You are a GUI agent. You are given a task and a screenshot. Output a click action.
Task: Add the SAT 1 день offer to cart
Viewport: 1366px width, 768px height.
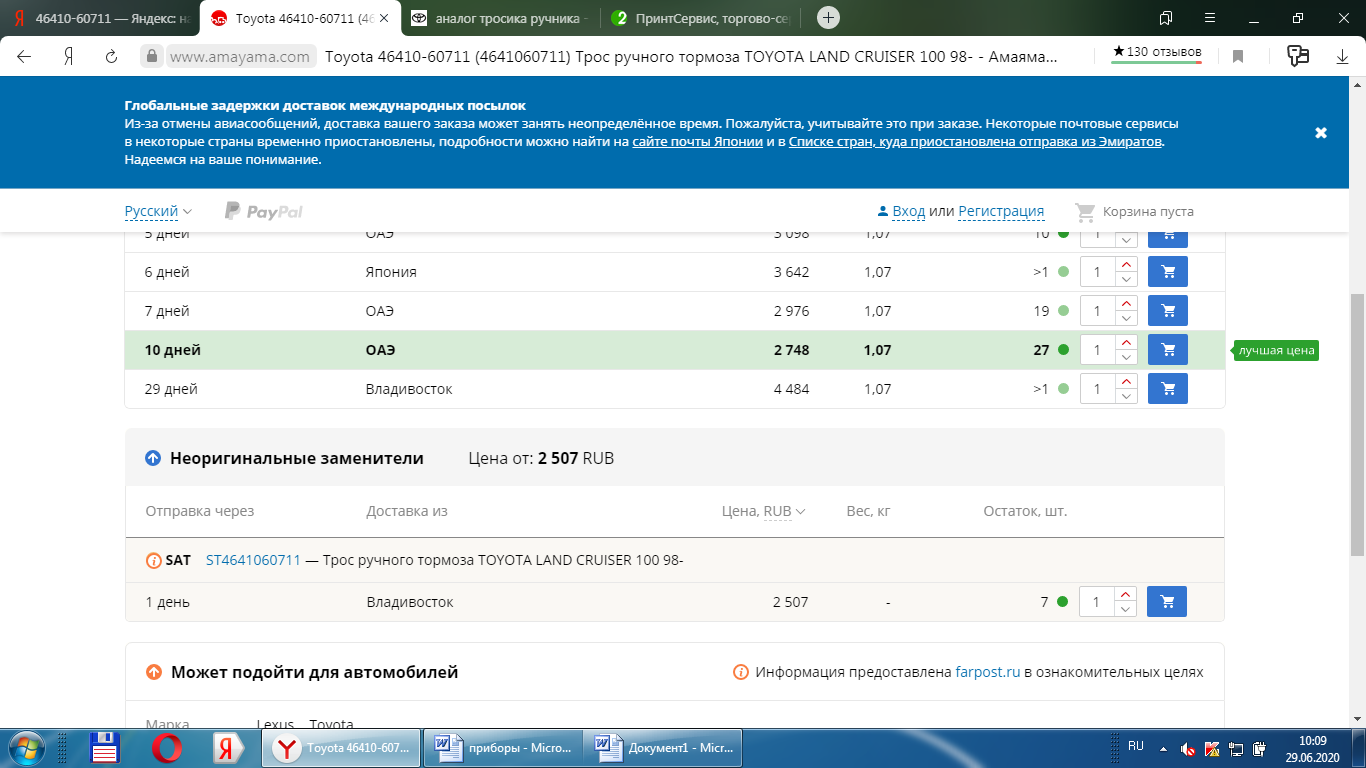(x=1167, y=602)
